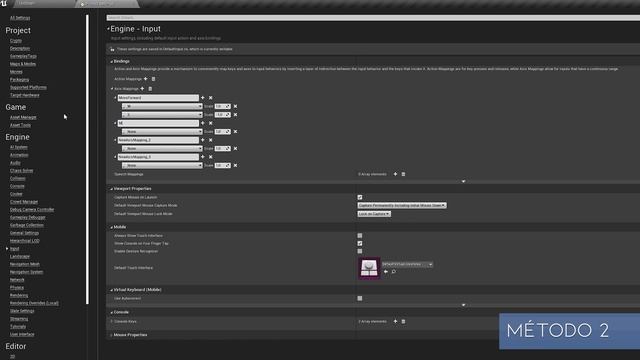This screenshot has width=640, height=360.
Task: Edit Scale value for the W key
Action: click(223, 106)
